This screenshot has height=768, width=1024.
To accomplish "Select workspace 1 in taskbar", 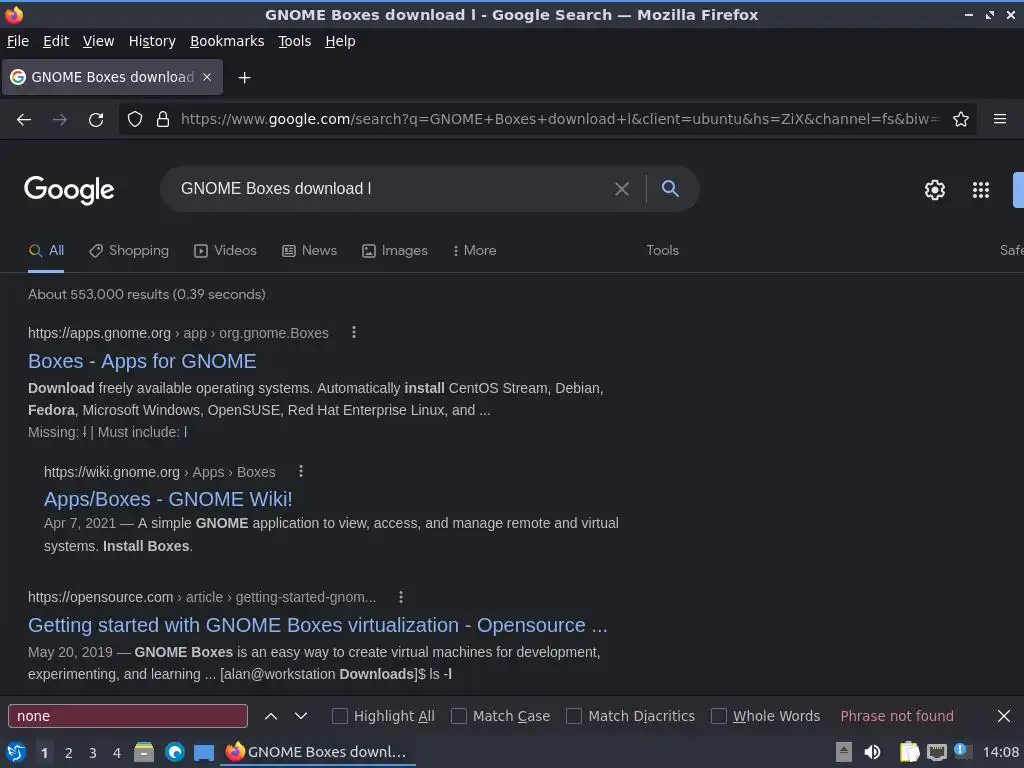I will pos(44,753).
